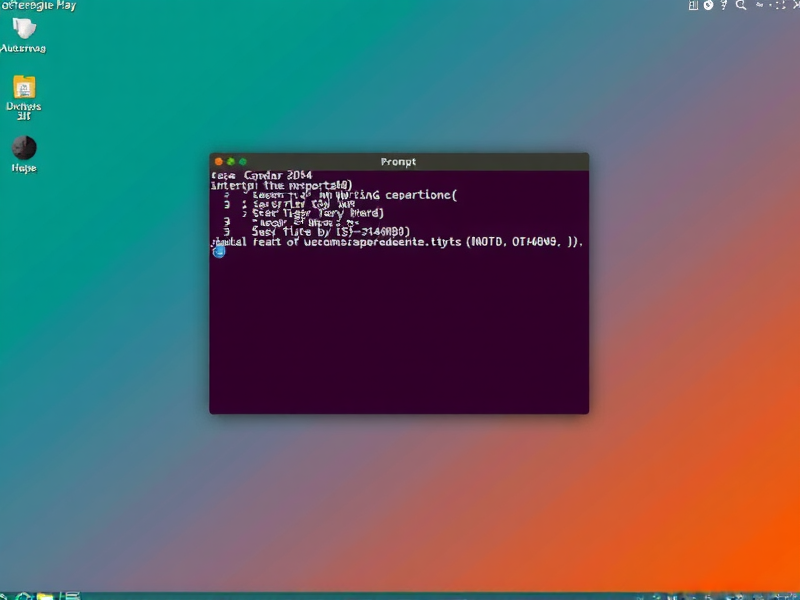Open the folder icon in bottom taskbar

[x=44, y=596]
